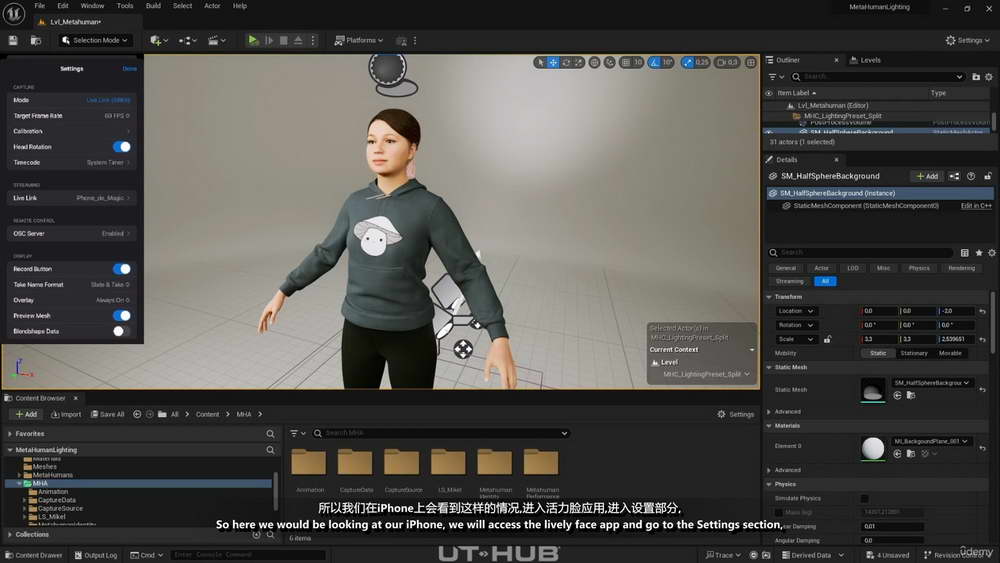
Task: Select the viewport Select mode arrow icon
Action: 541,62
